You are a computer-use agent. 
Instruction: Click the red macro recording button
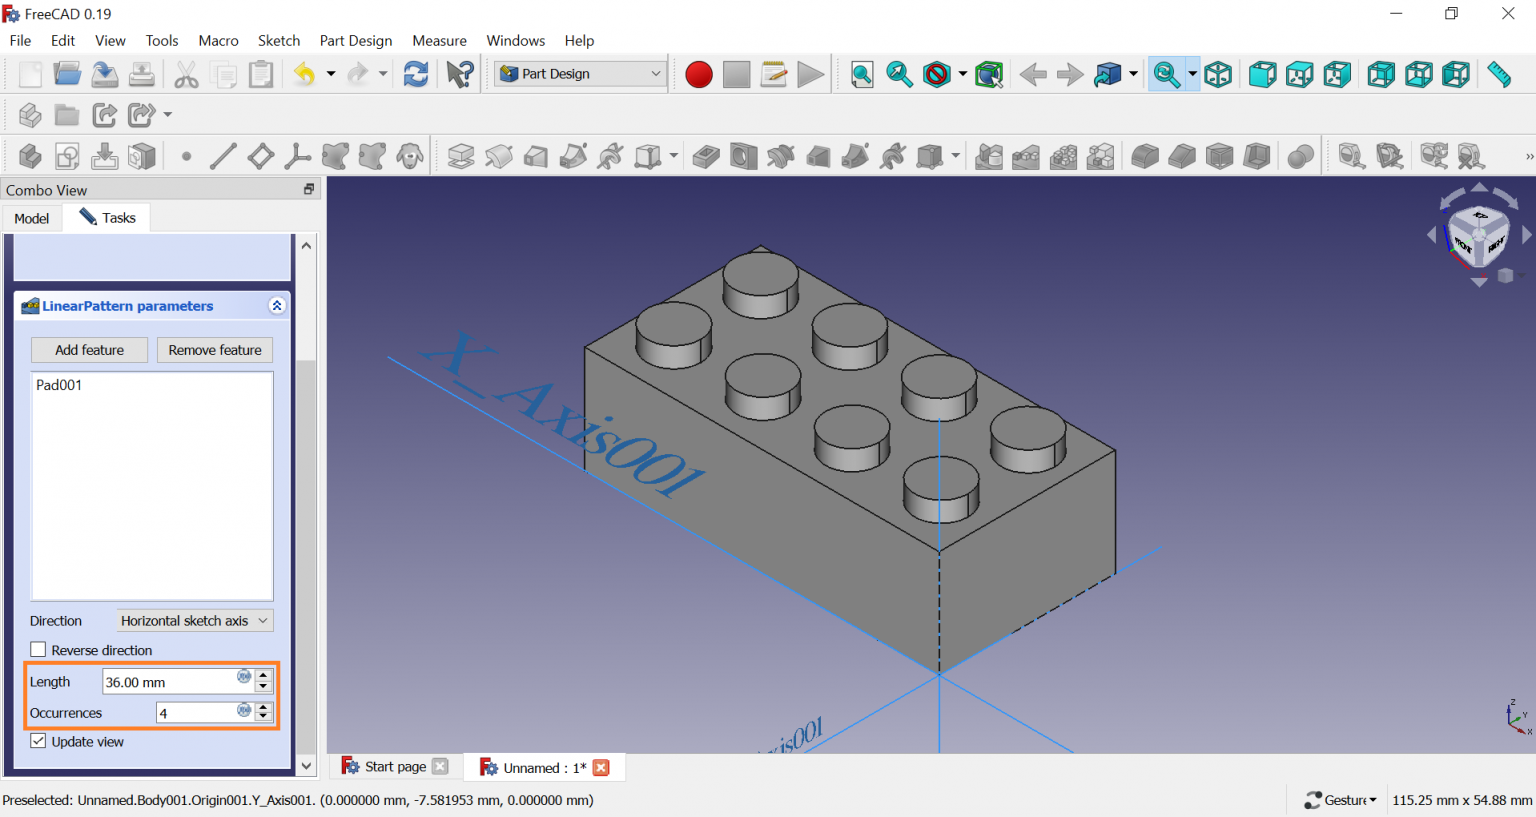point(698,75)
